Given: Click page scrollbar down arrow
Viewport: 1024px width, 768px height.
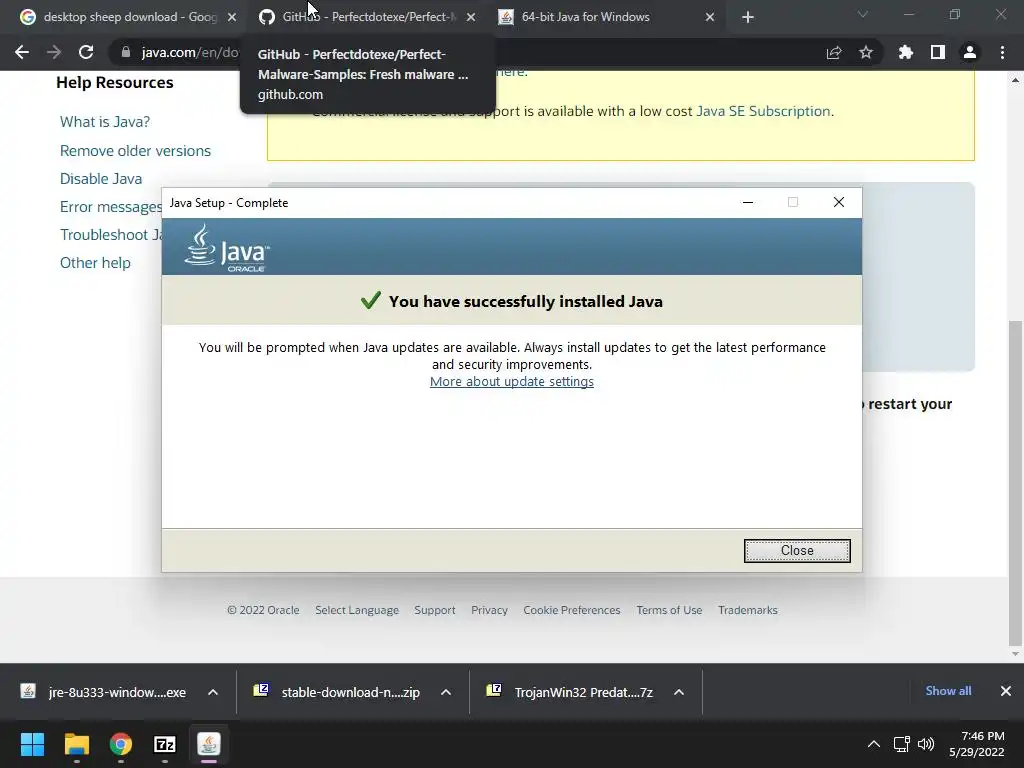Looking at the screenshot, I should tap(1014, 654).
